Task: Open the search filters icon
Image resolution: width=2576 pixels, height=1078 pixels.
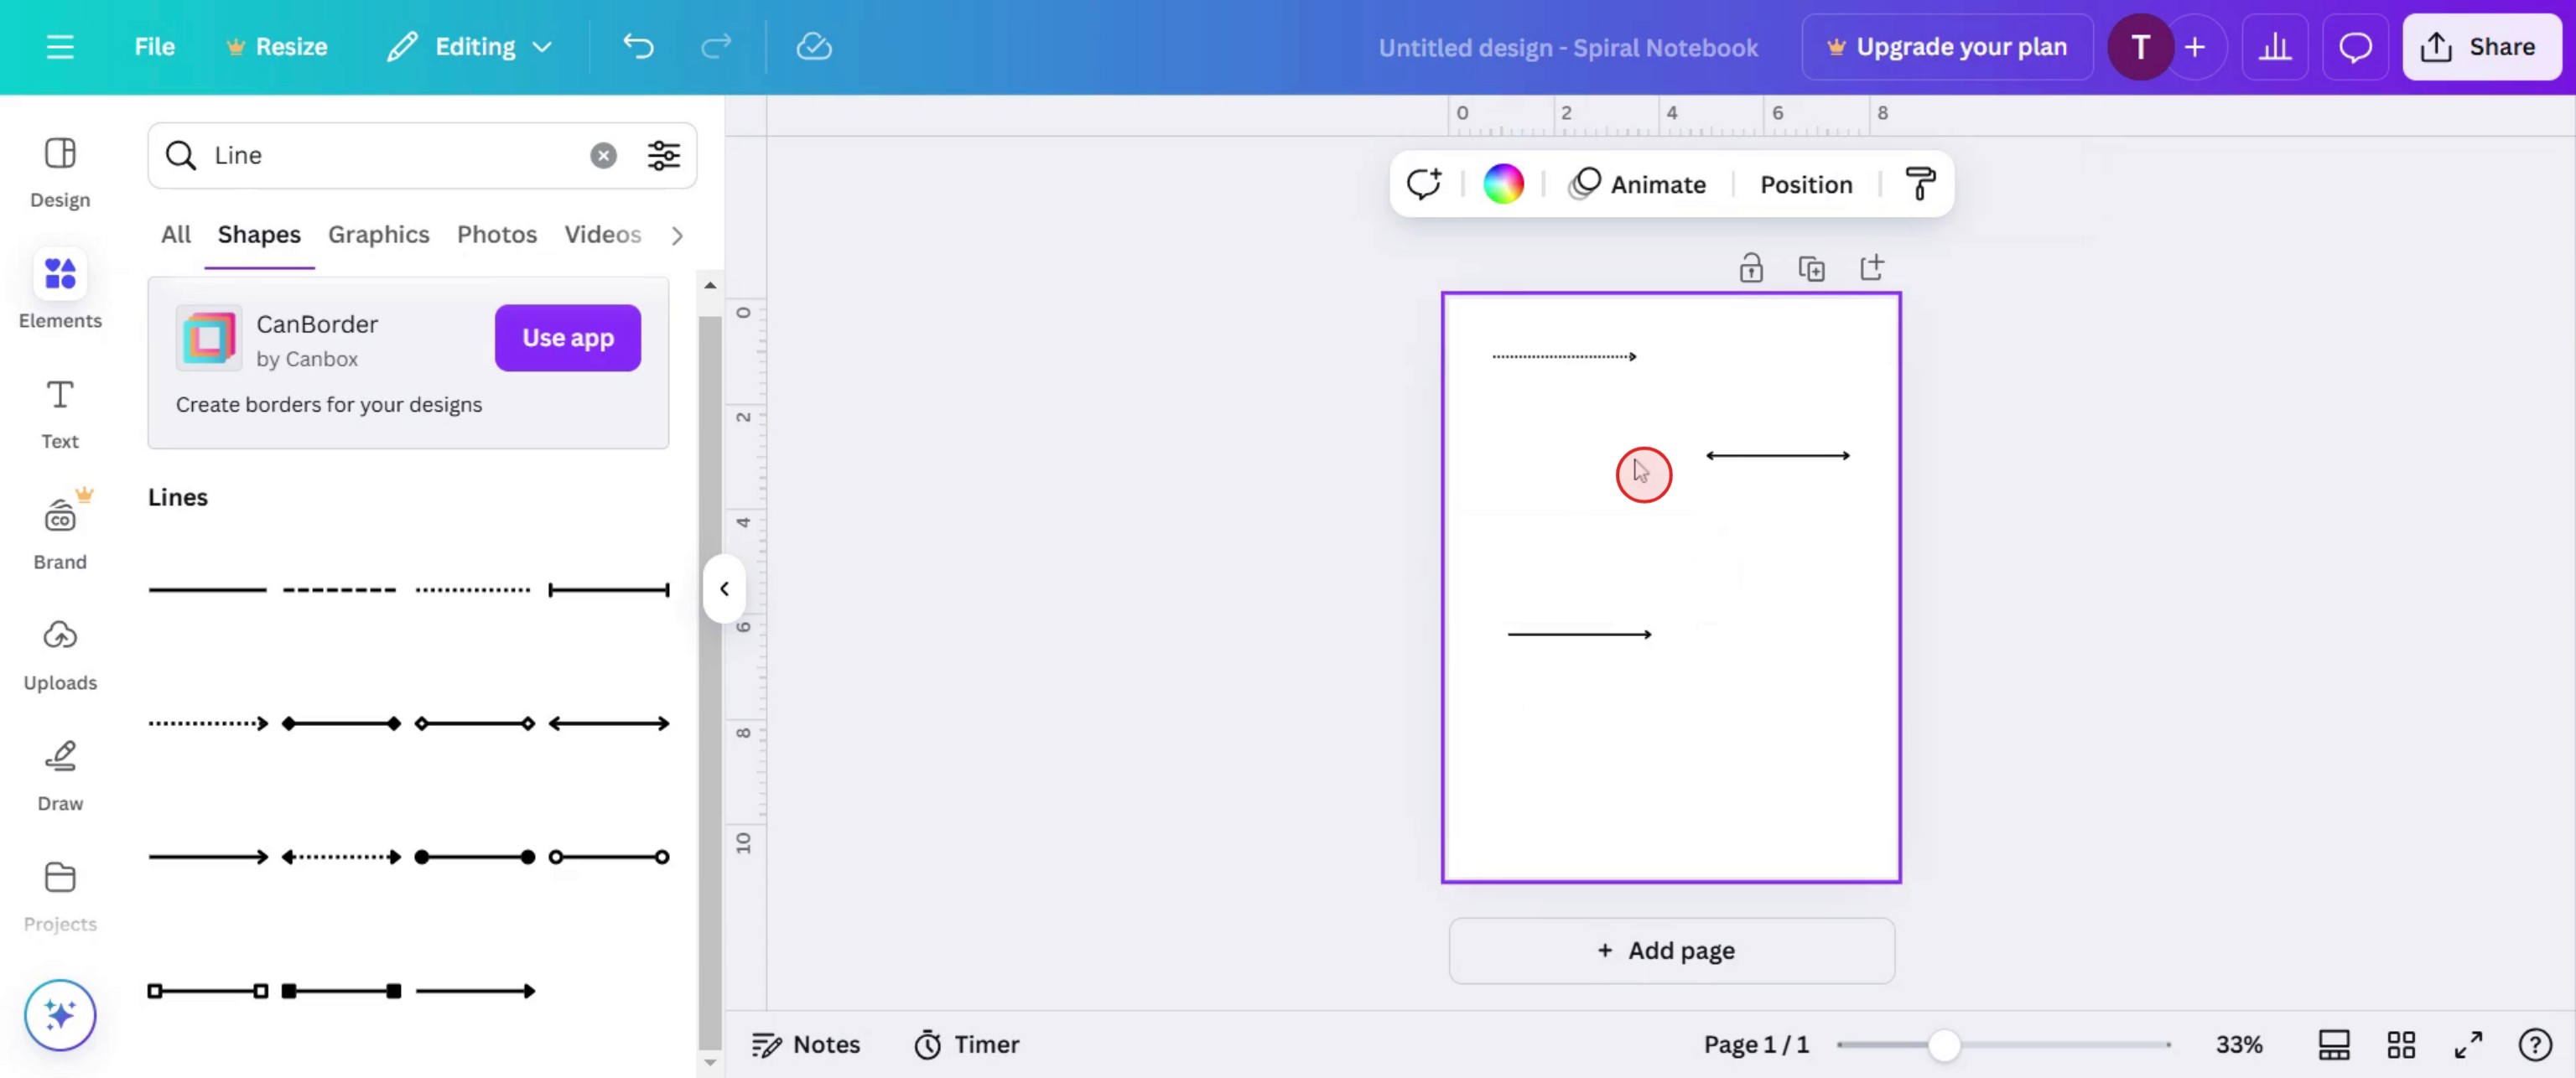Action: (x=663, y=155)
